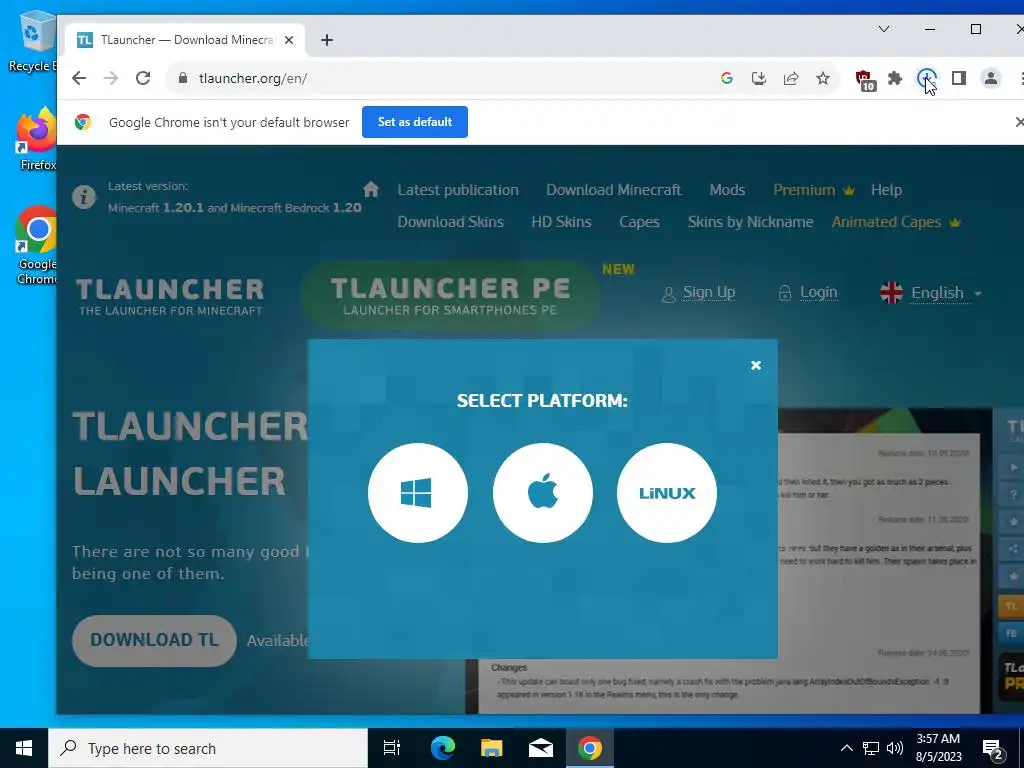Click the DOWNLOAD TL button

coord(154,640)
